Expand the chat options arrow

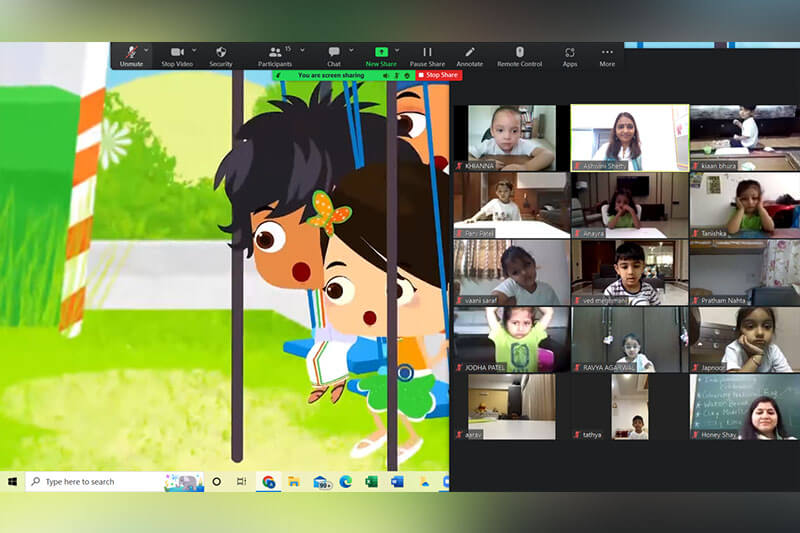[x=351, y=50]
